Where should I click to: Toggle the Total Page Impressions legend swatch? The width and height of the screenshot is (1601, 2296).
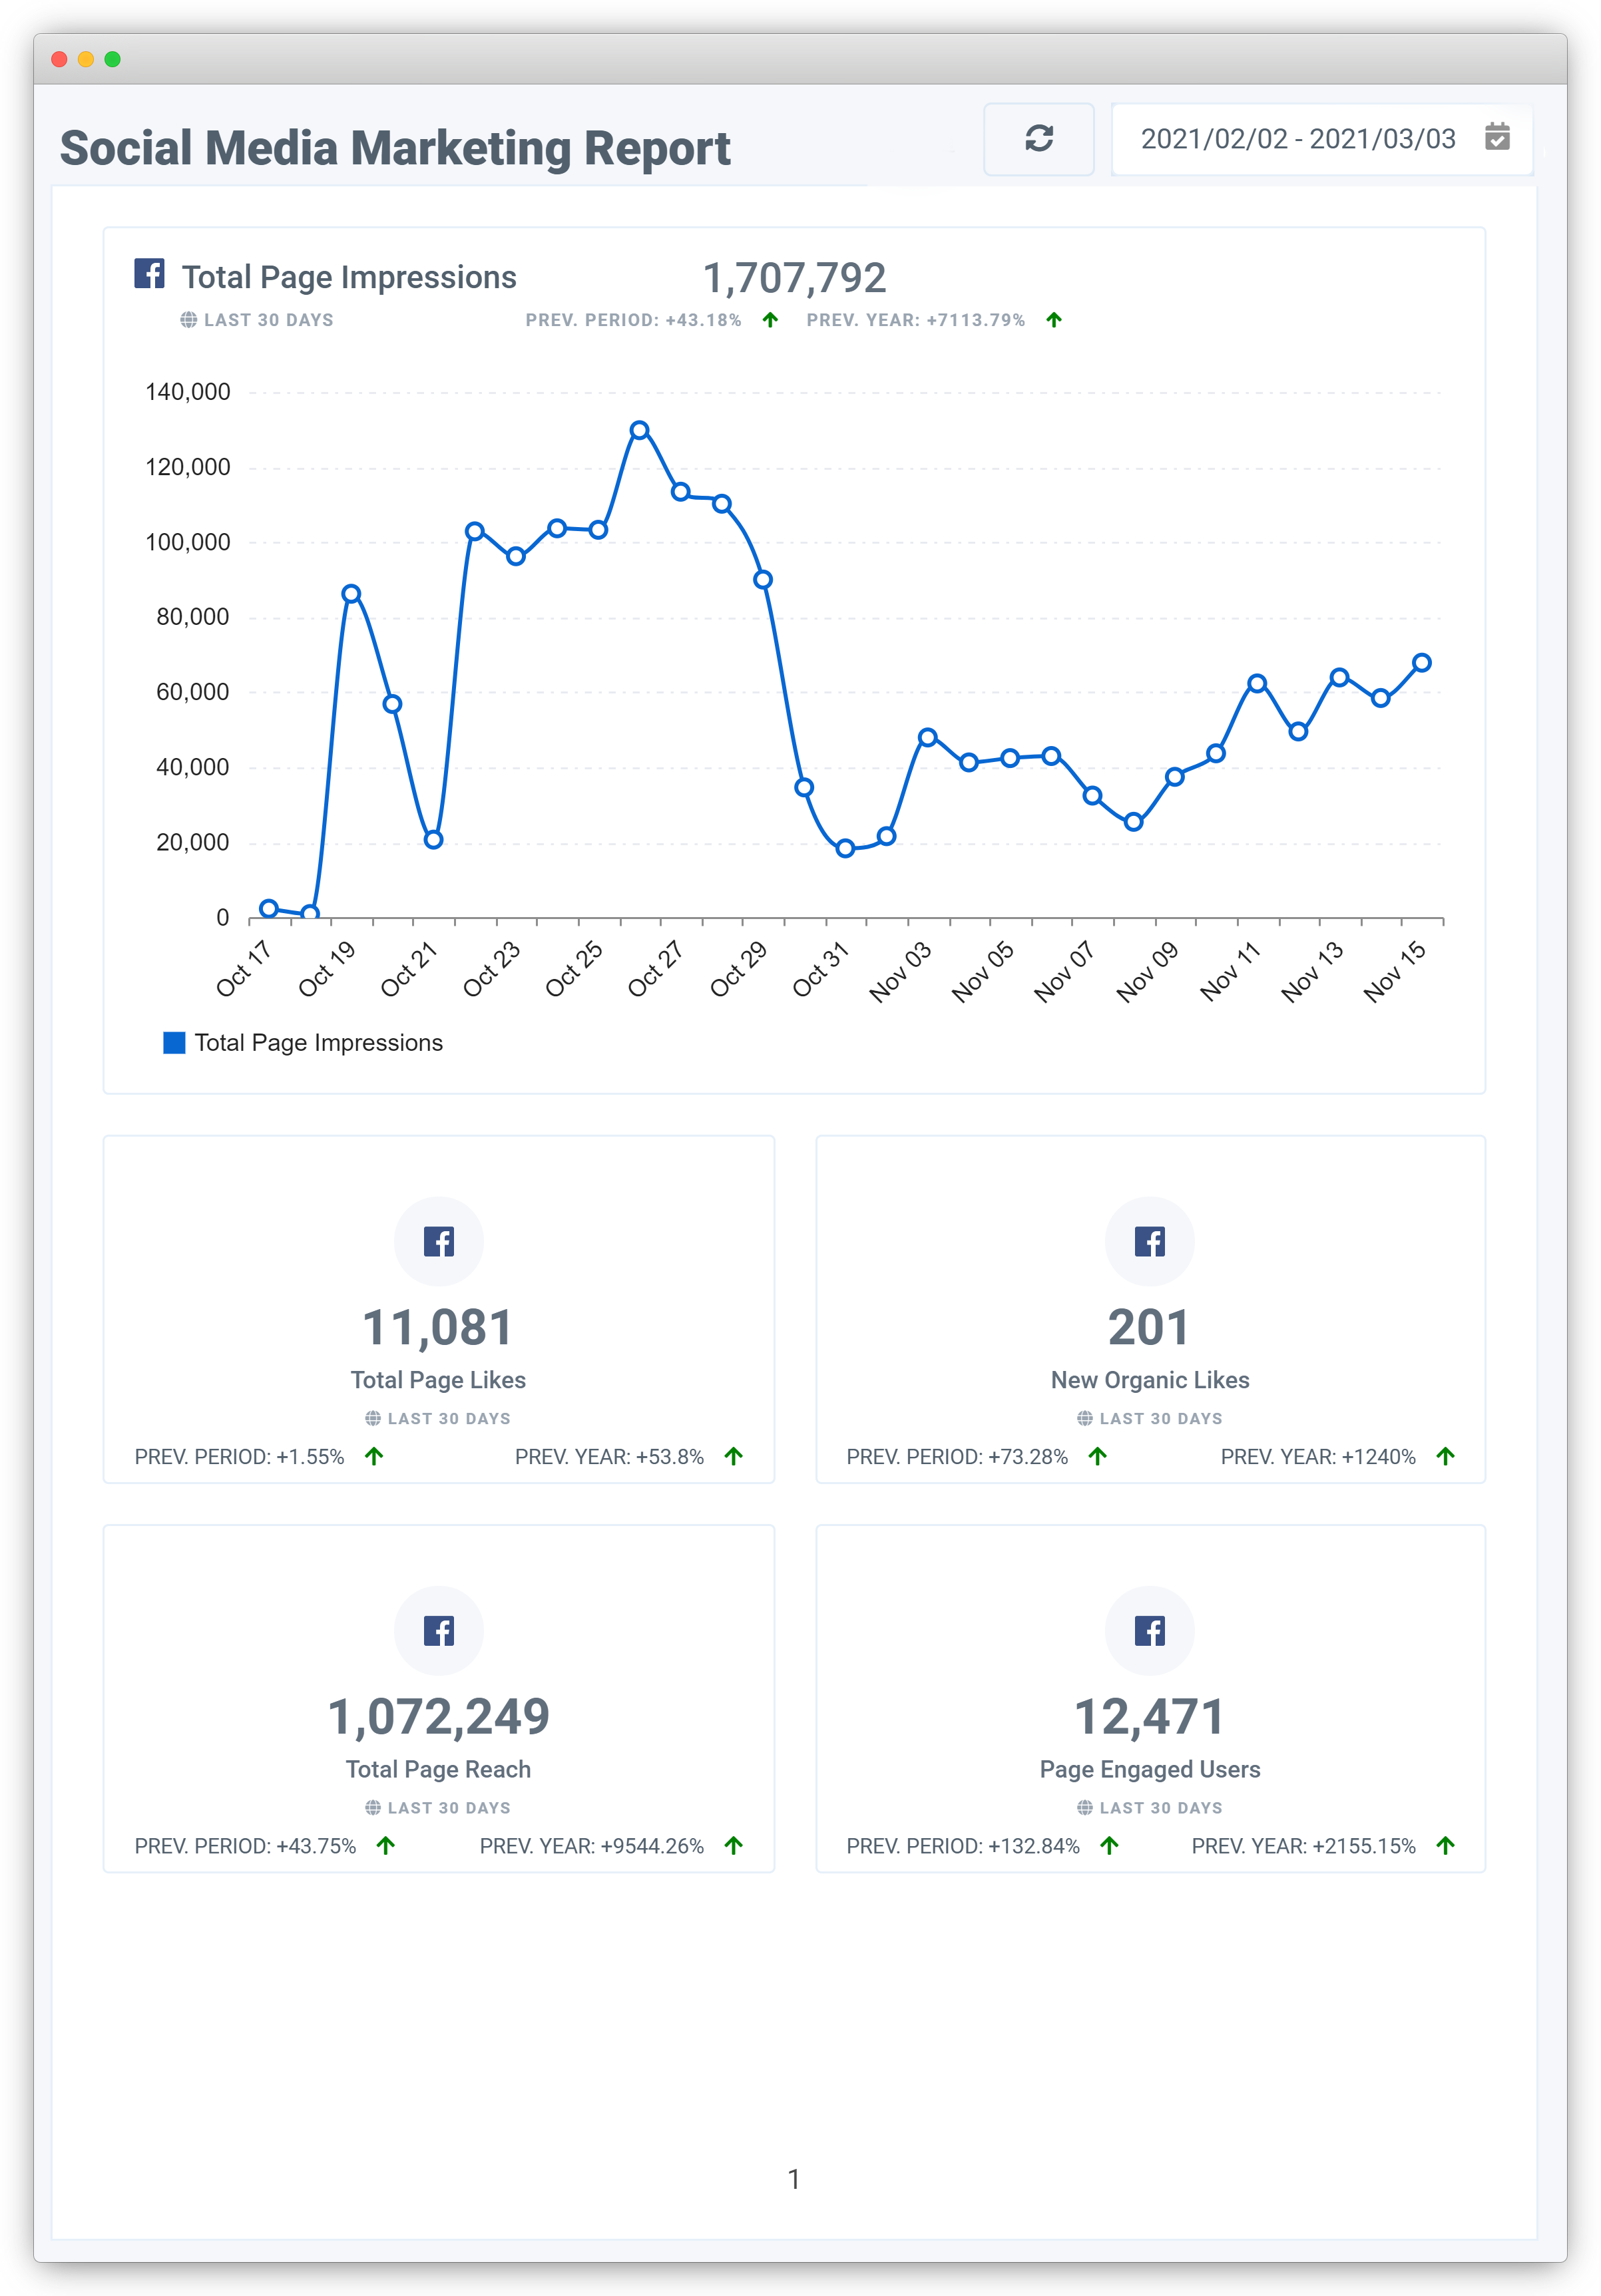coord(174,1043)
